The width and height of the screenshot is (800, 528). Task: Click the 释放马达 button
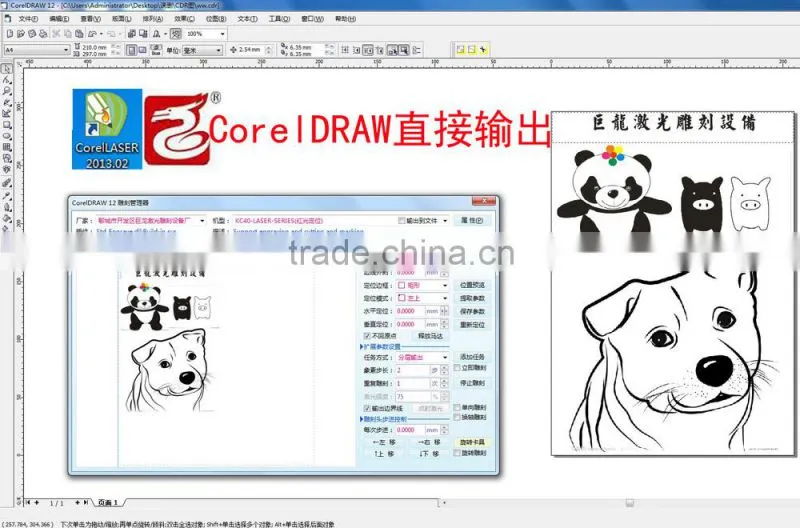(430, 336)
